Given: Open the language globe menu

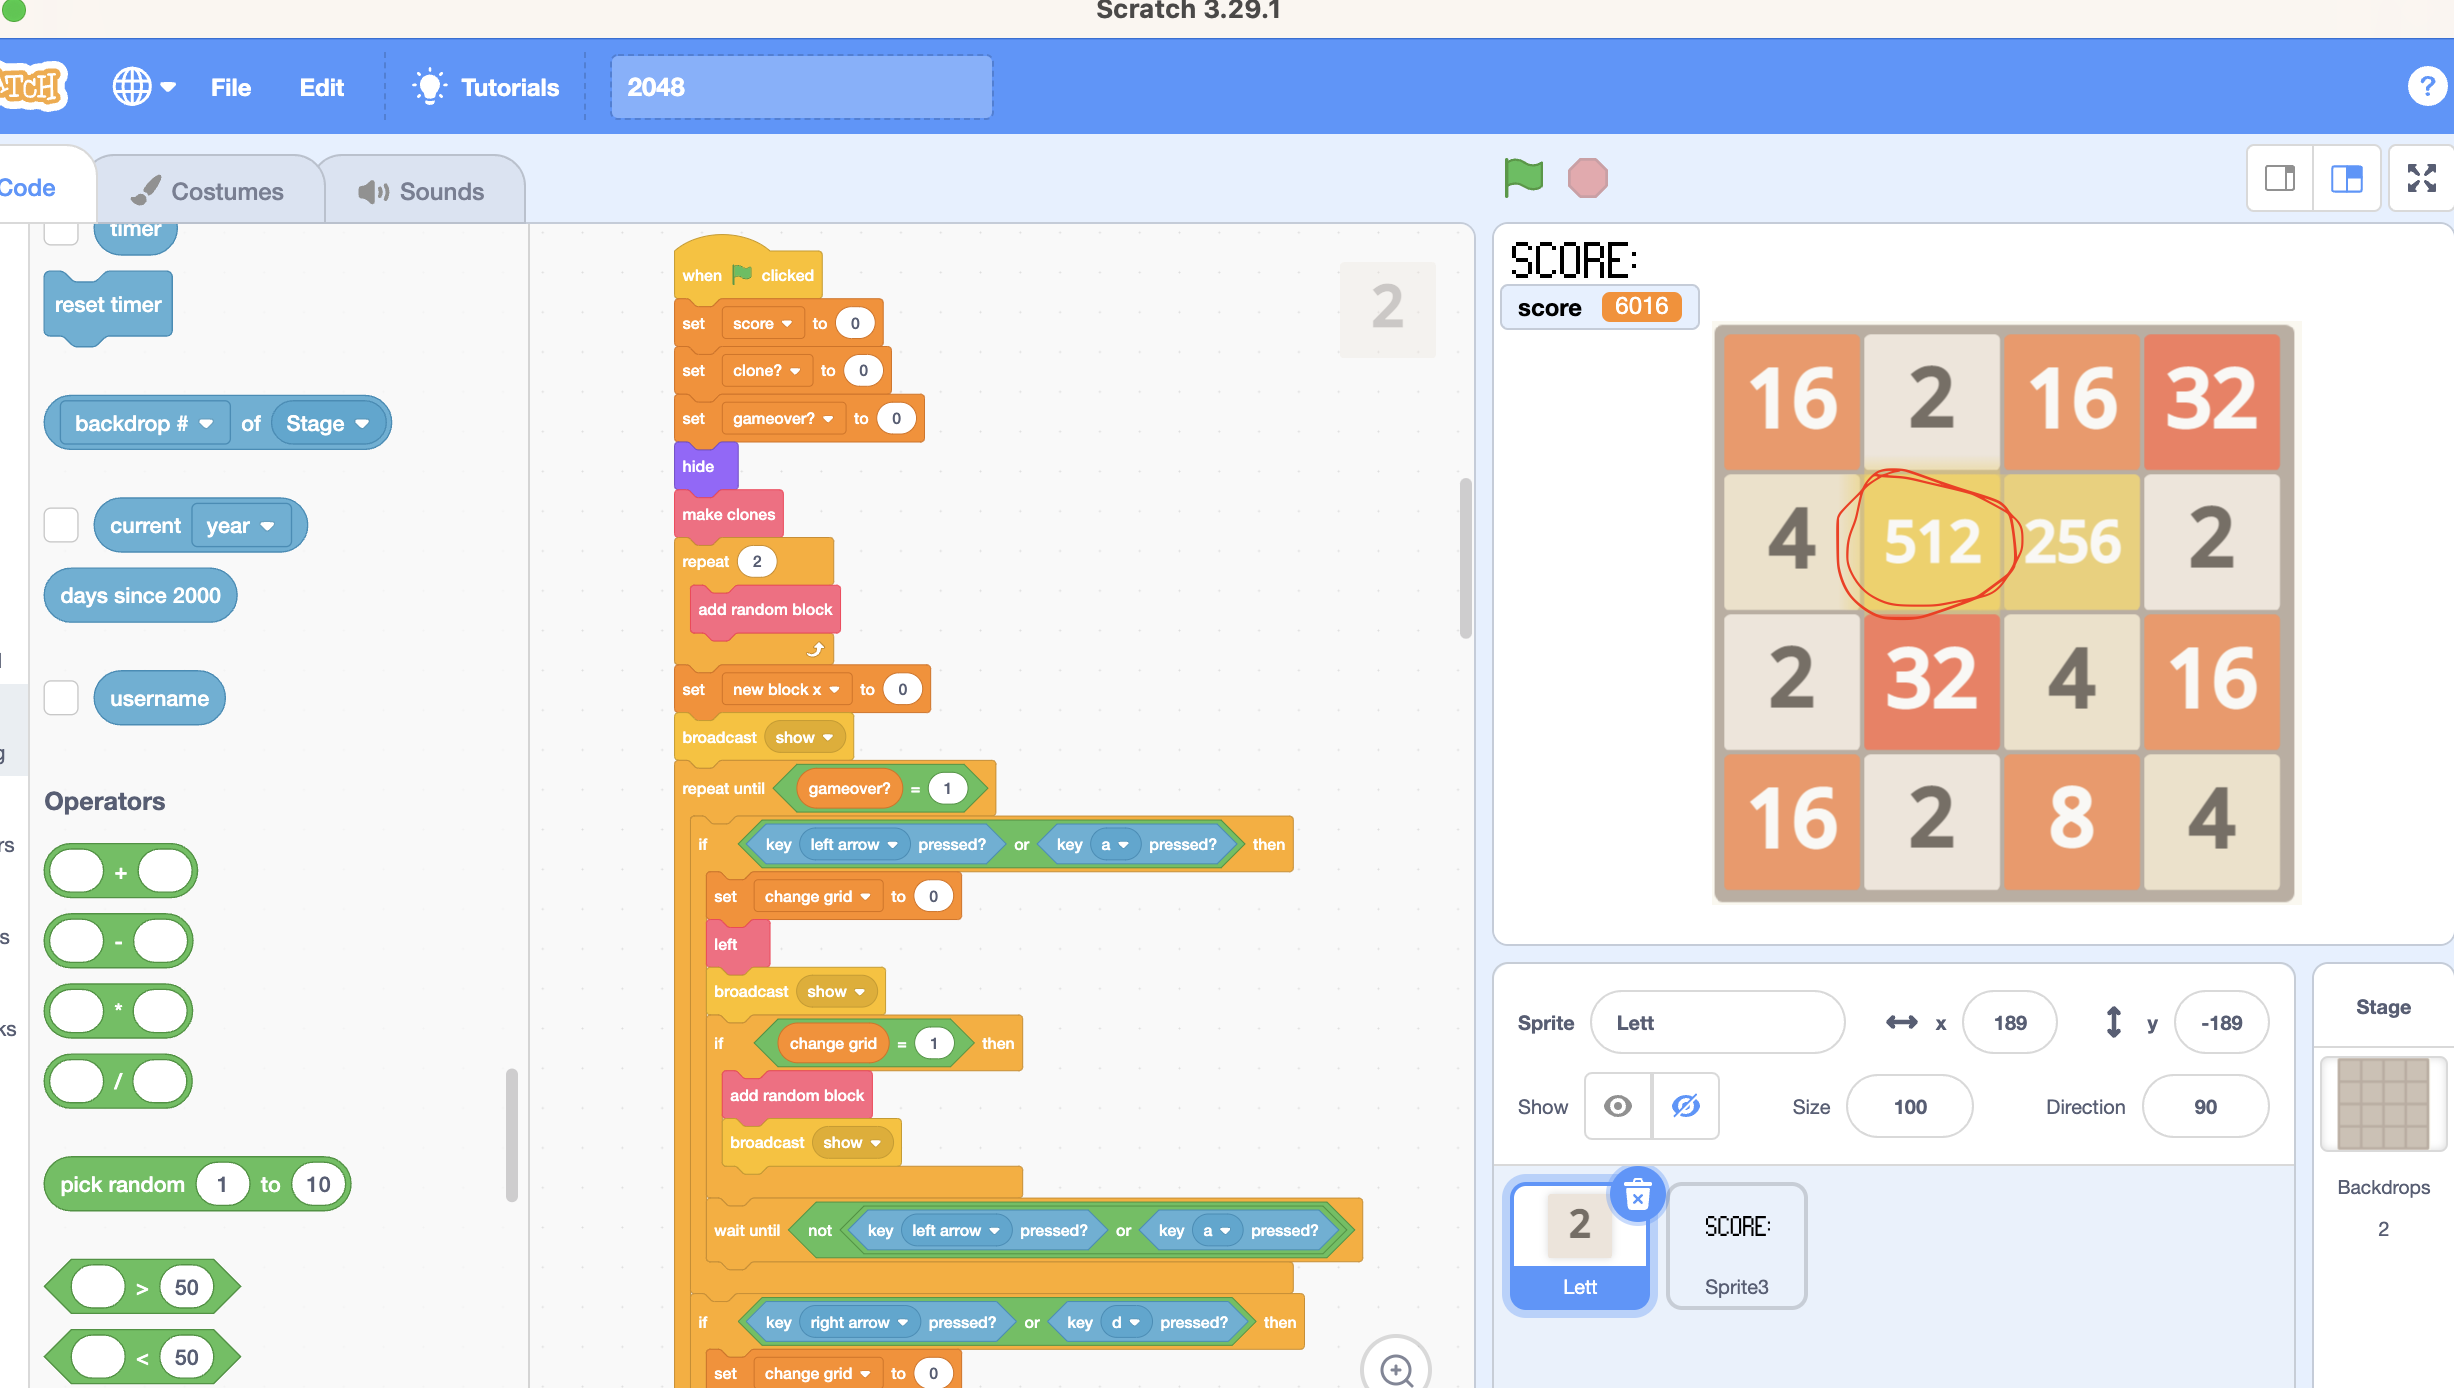Looking at the screenshot, I should click(x=143, y=87).
